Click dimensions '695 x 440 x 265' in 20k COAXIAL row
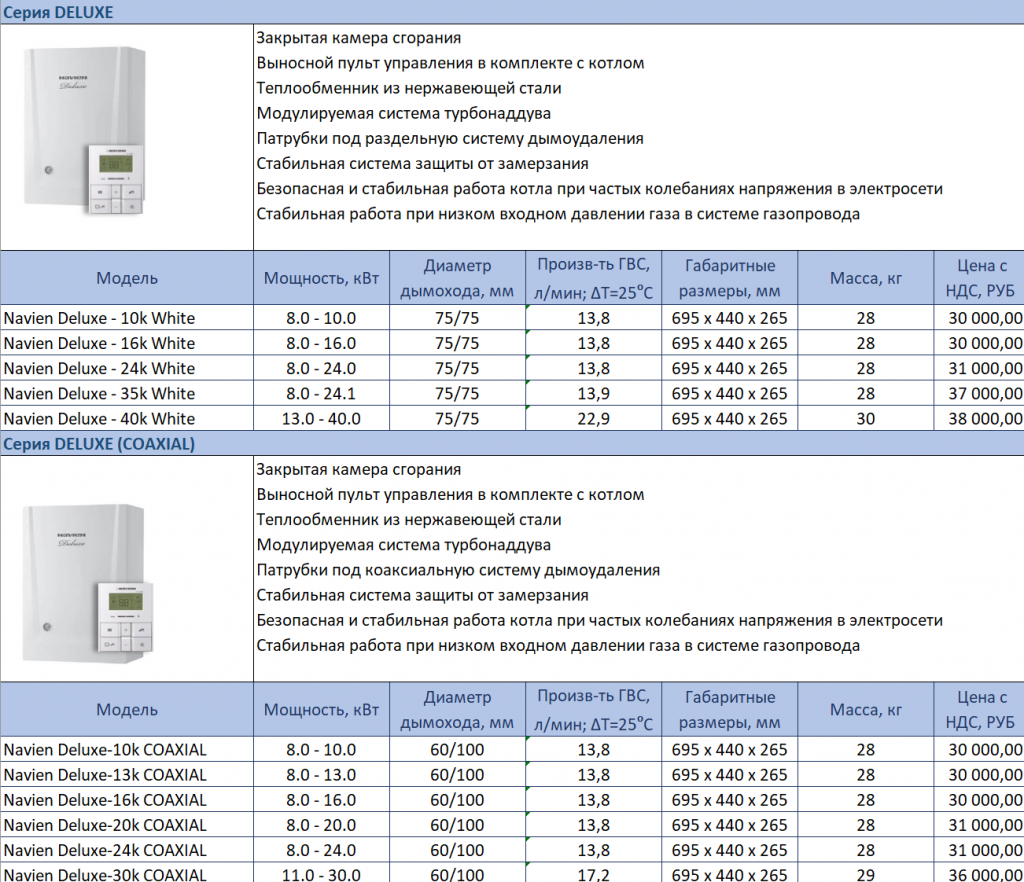1024x882 pixels. (729, 825)
